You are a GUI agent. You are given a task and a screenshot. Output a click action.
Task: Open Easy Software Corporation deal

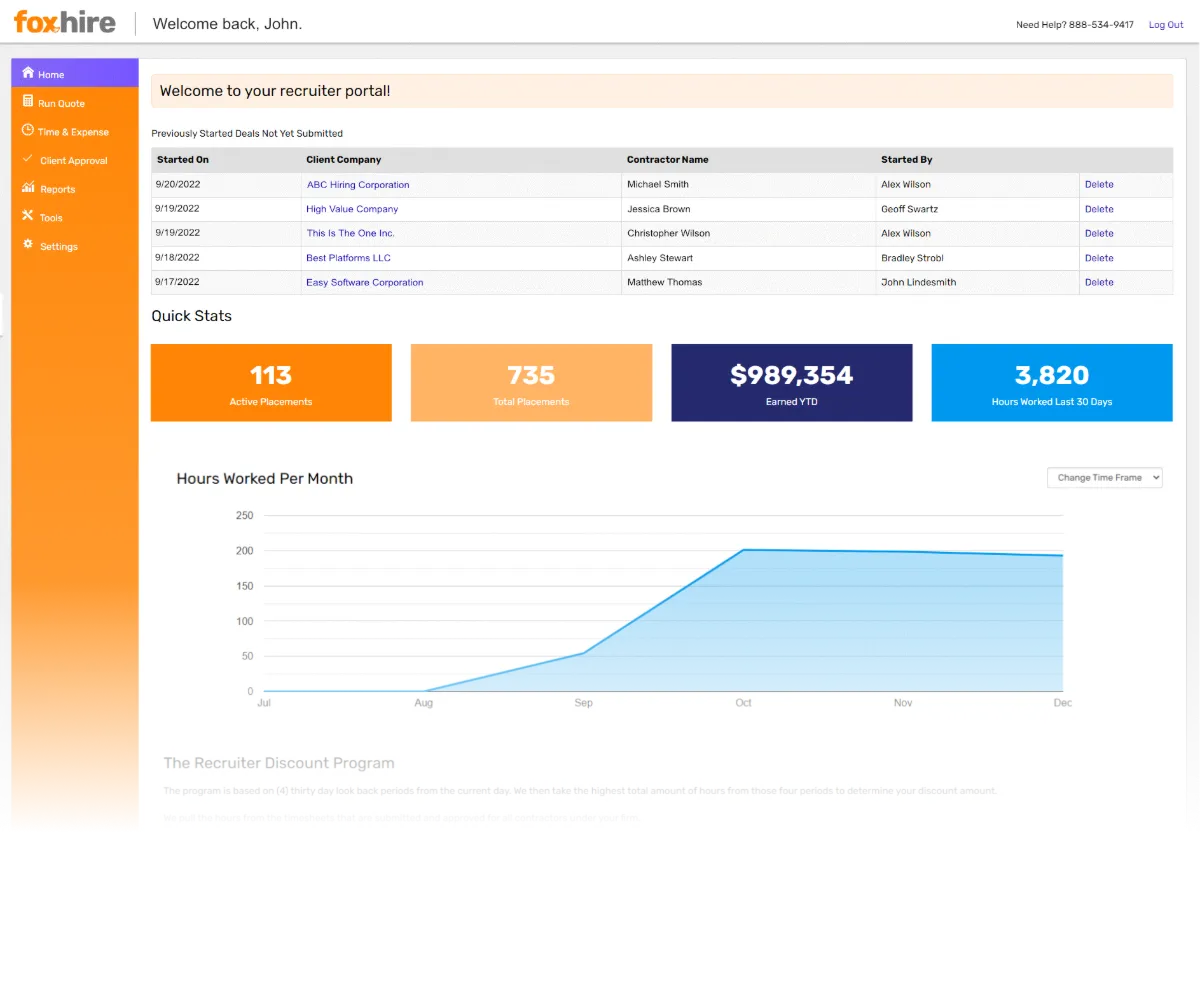[365, 282]
